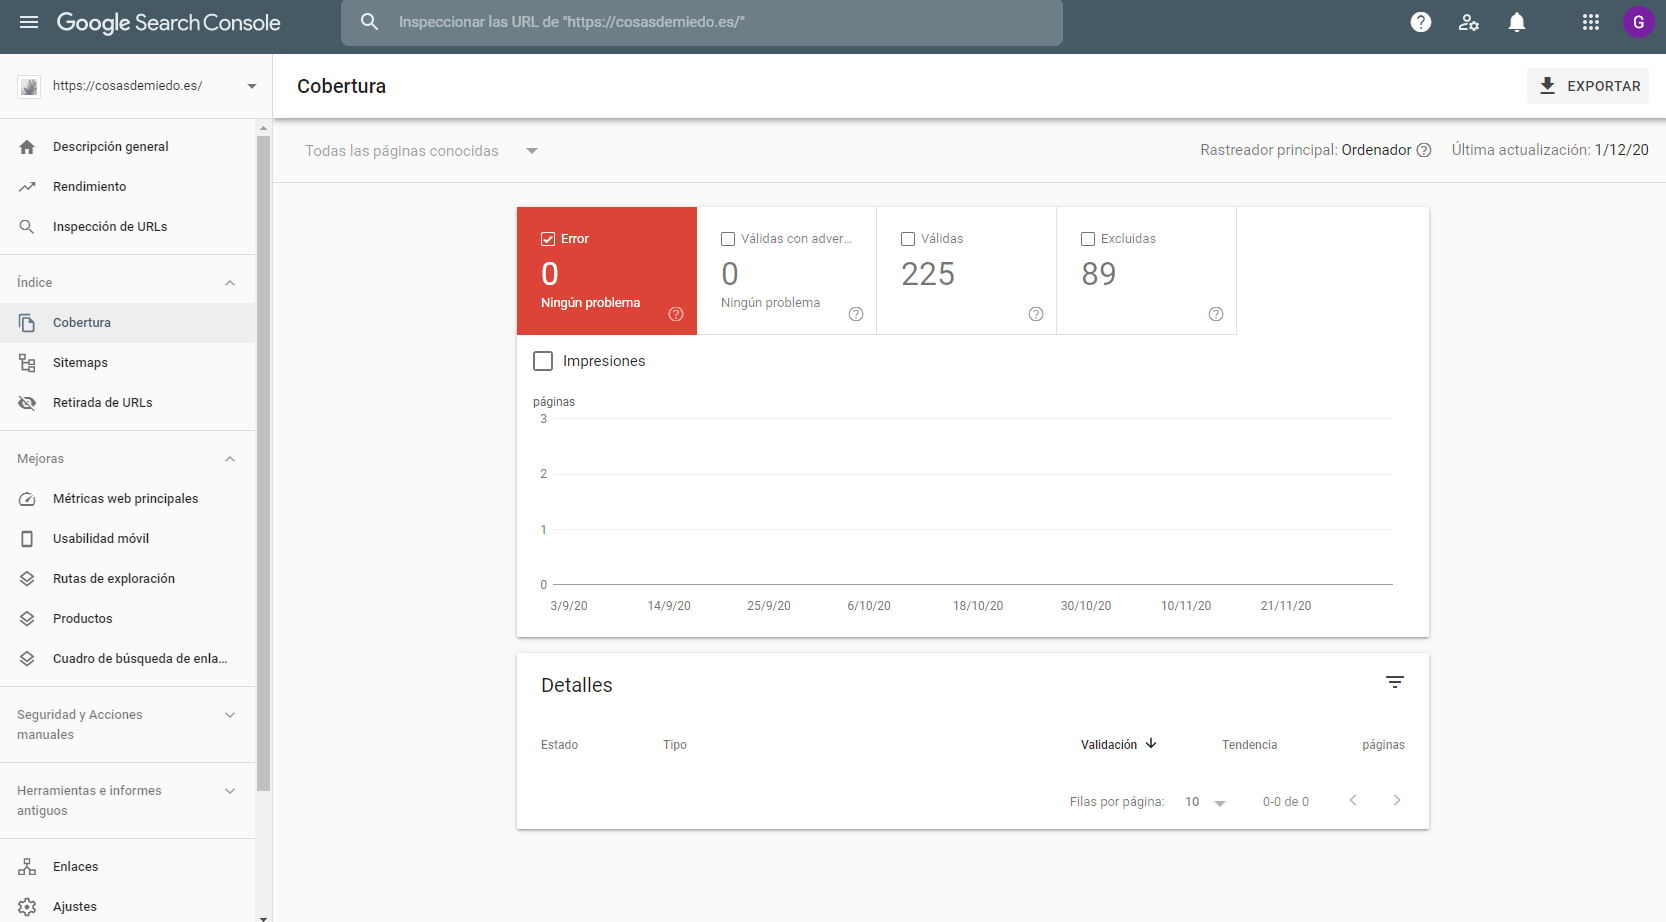Check the Válidas checkbox
This screenshot has width=1666, height=922.
[x=908, y=239]
